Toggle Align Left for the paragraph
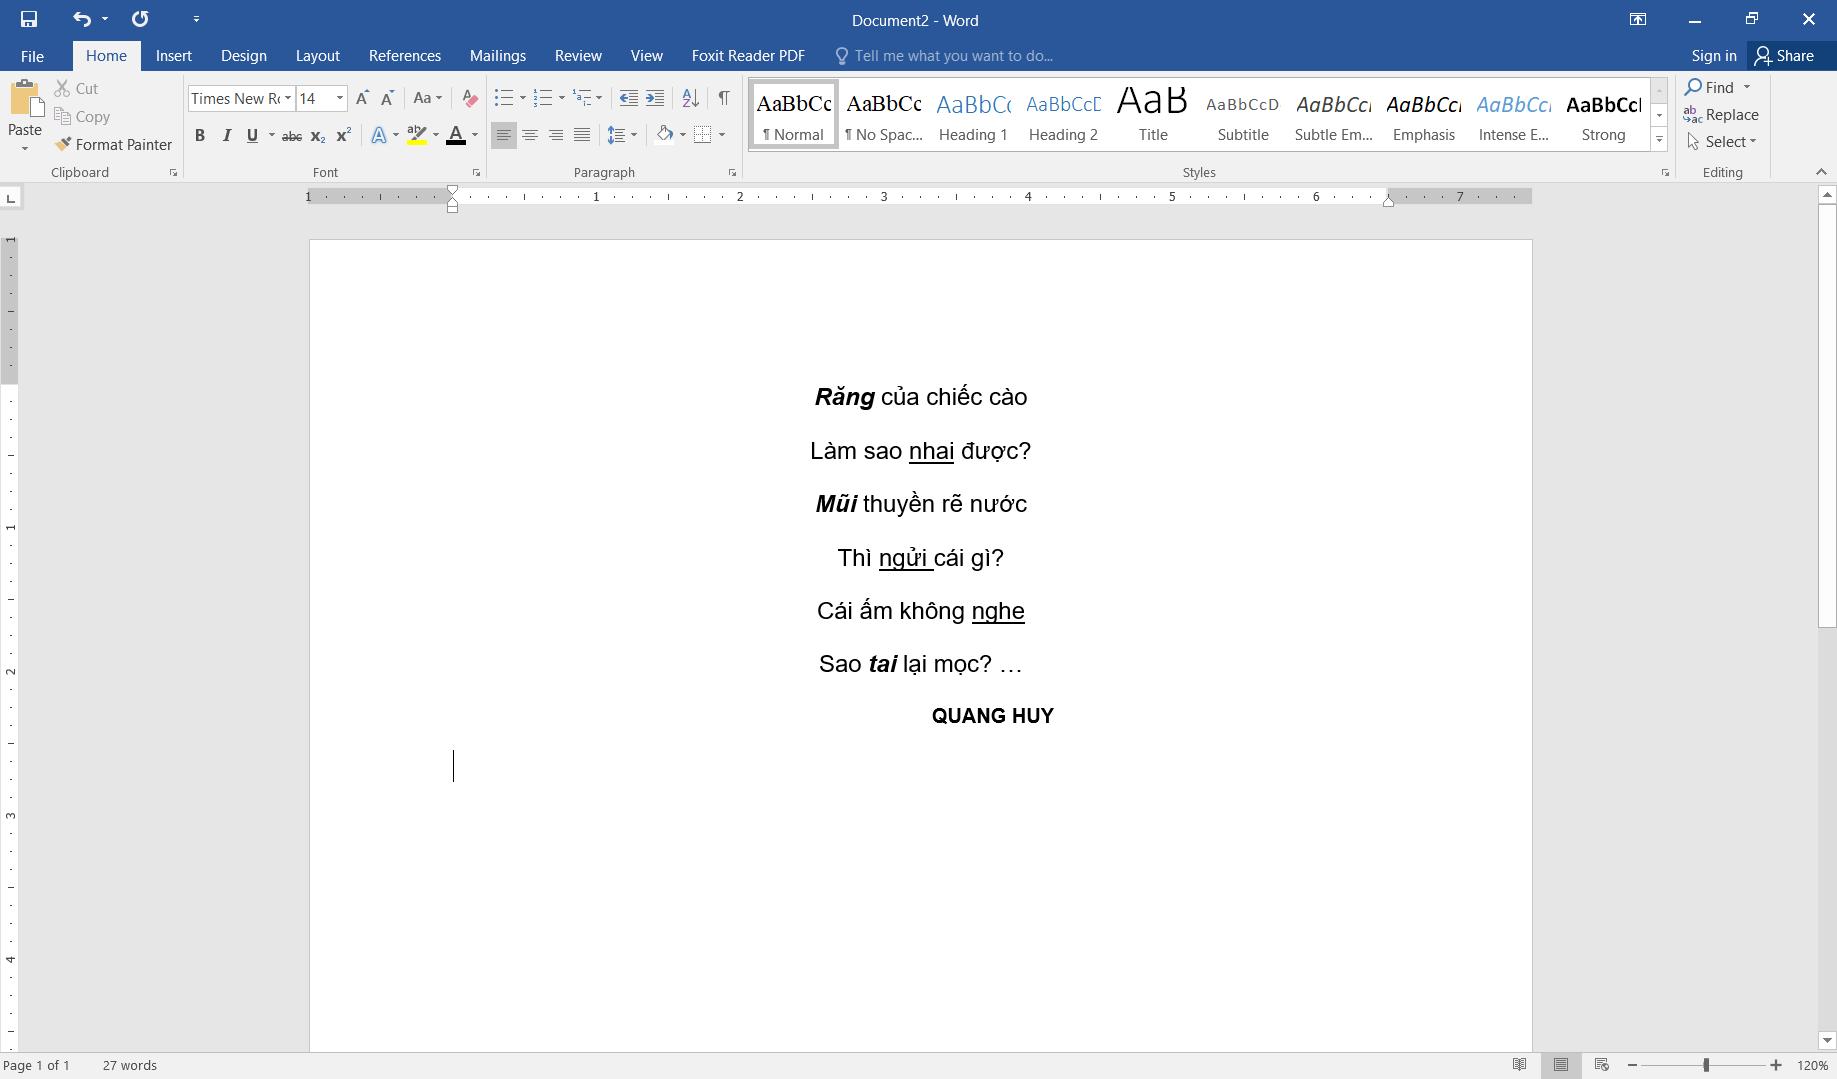Image resolution: width=1837 pixels, height=1079 pixels. click(x=504, y=135)
